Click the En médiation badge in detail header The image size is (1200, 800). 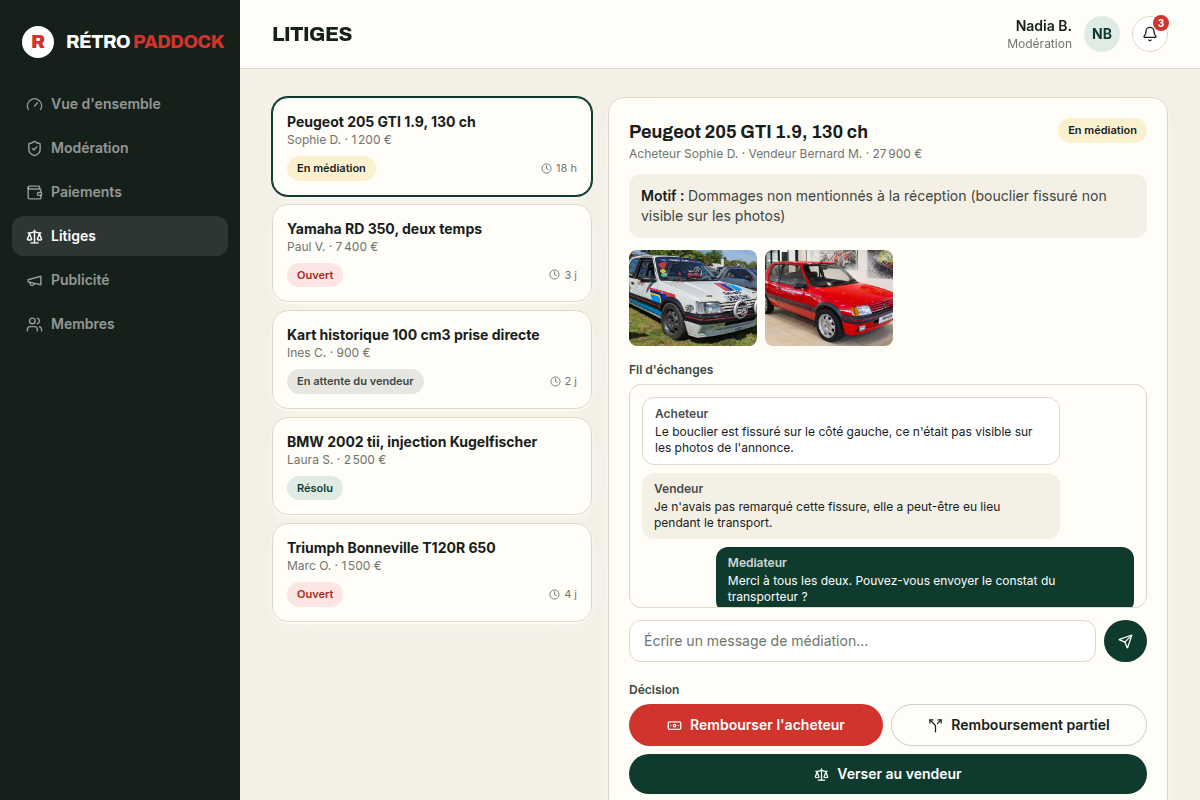1102,130
